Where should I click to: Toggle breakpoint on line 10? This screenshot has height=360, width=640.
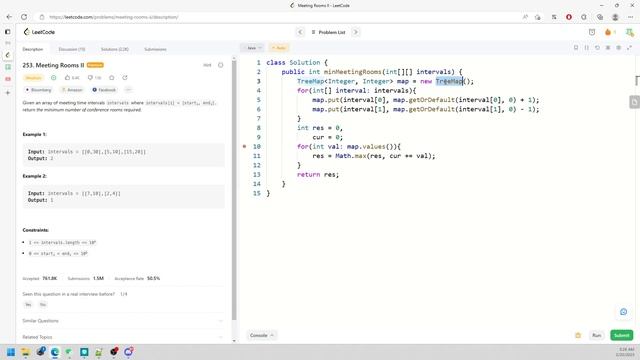[244, 146]
